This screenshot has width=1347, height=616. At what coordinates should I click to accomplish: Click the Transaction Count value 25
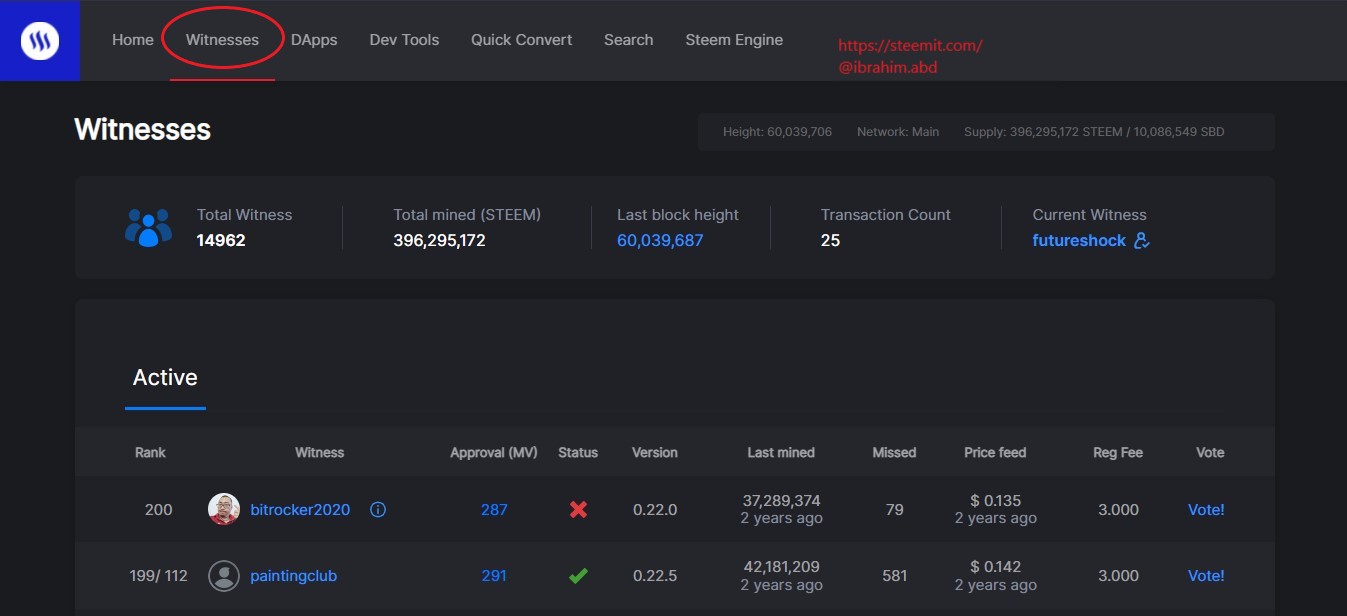[830, 241]
